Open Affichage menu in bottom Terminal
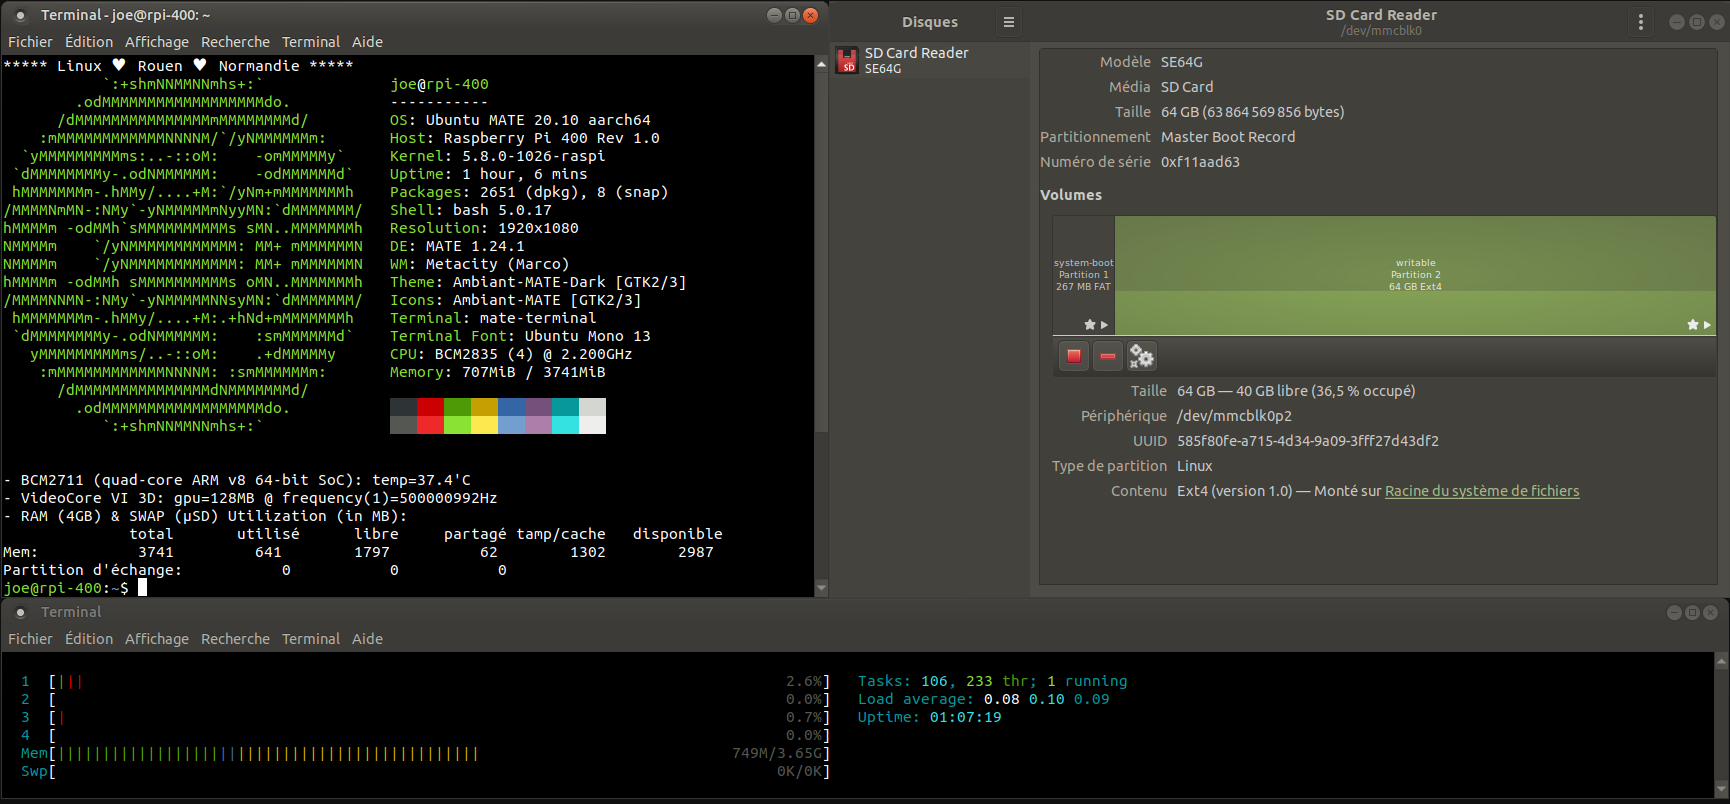Image resolution: width=1730 pixels, height=804 pixels. click(x=157, y=639)
